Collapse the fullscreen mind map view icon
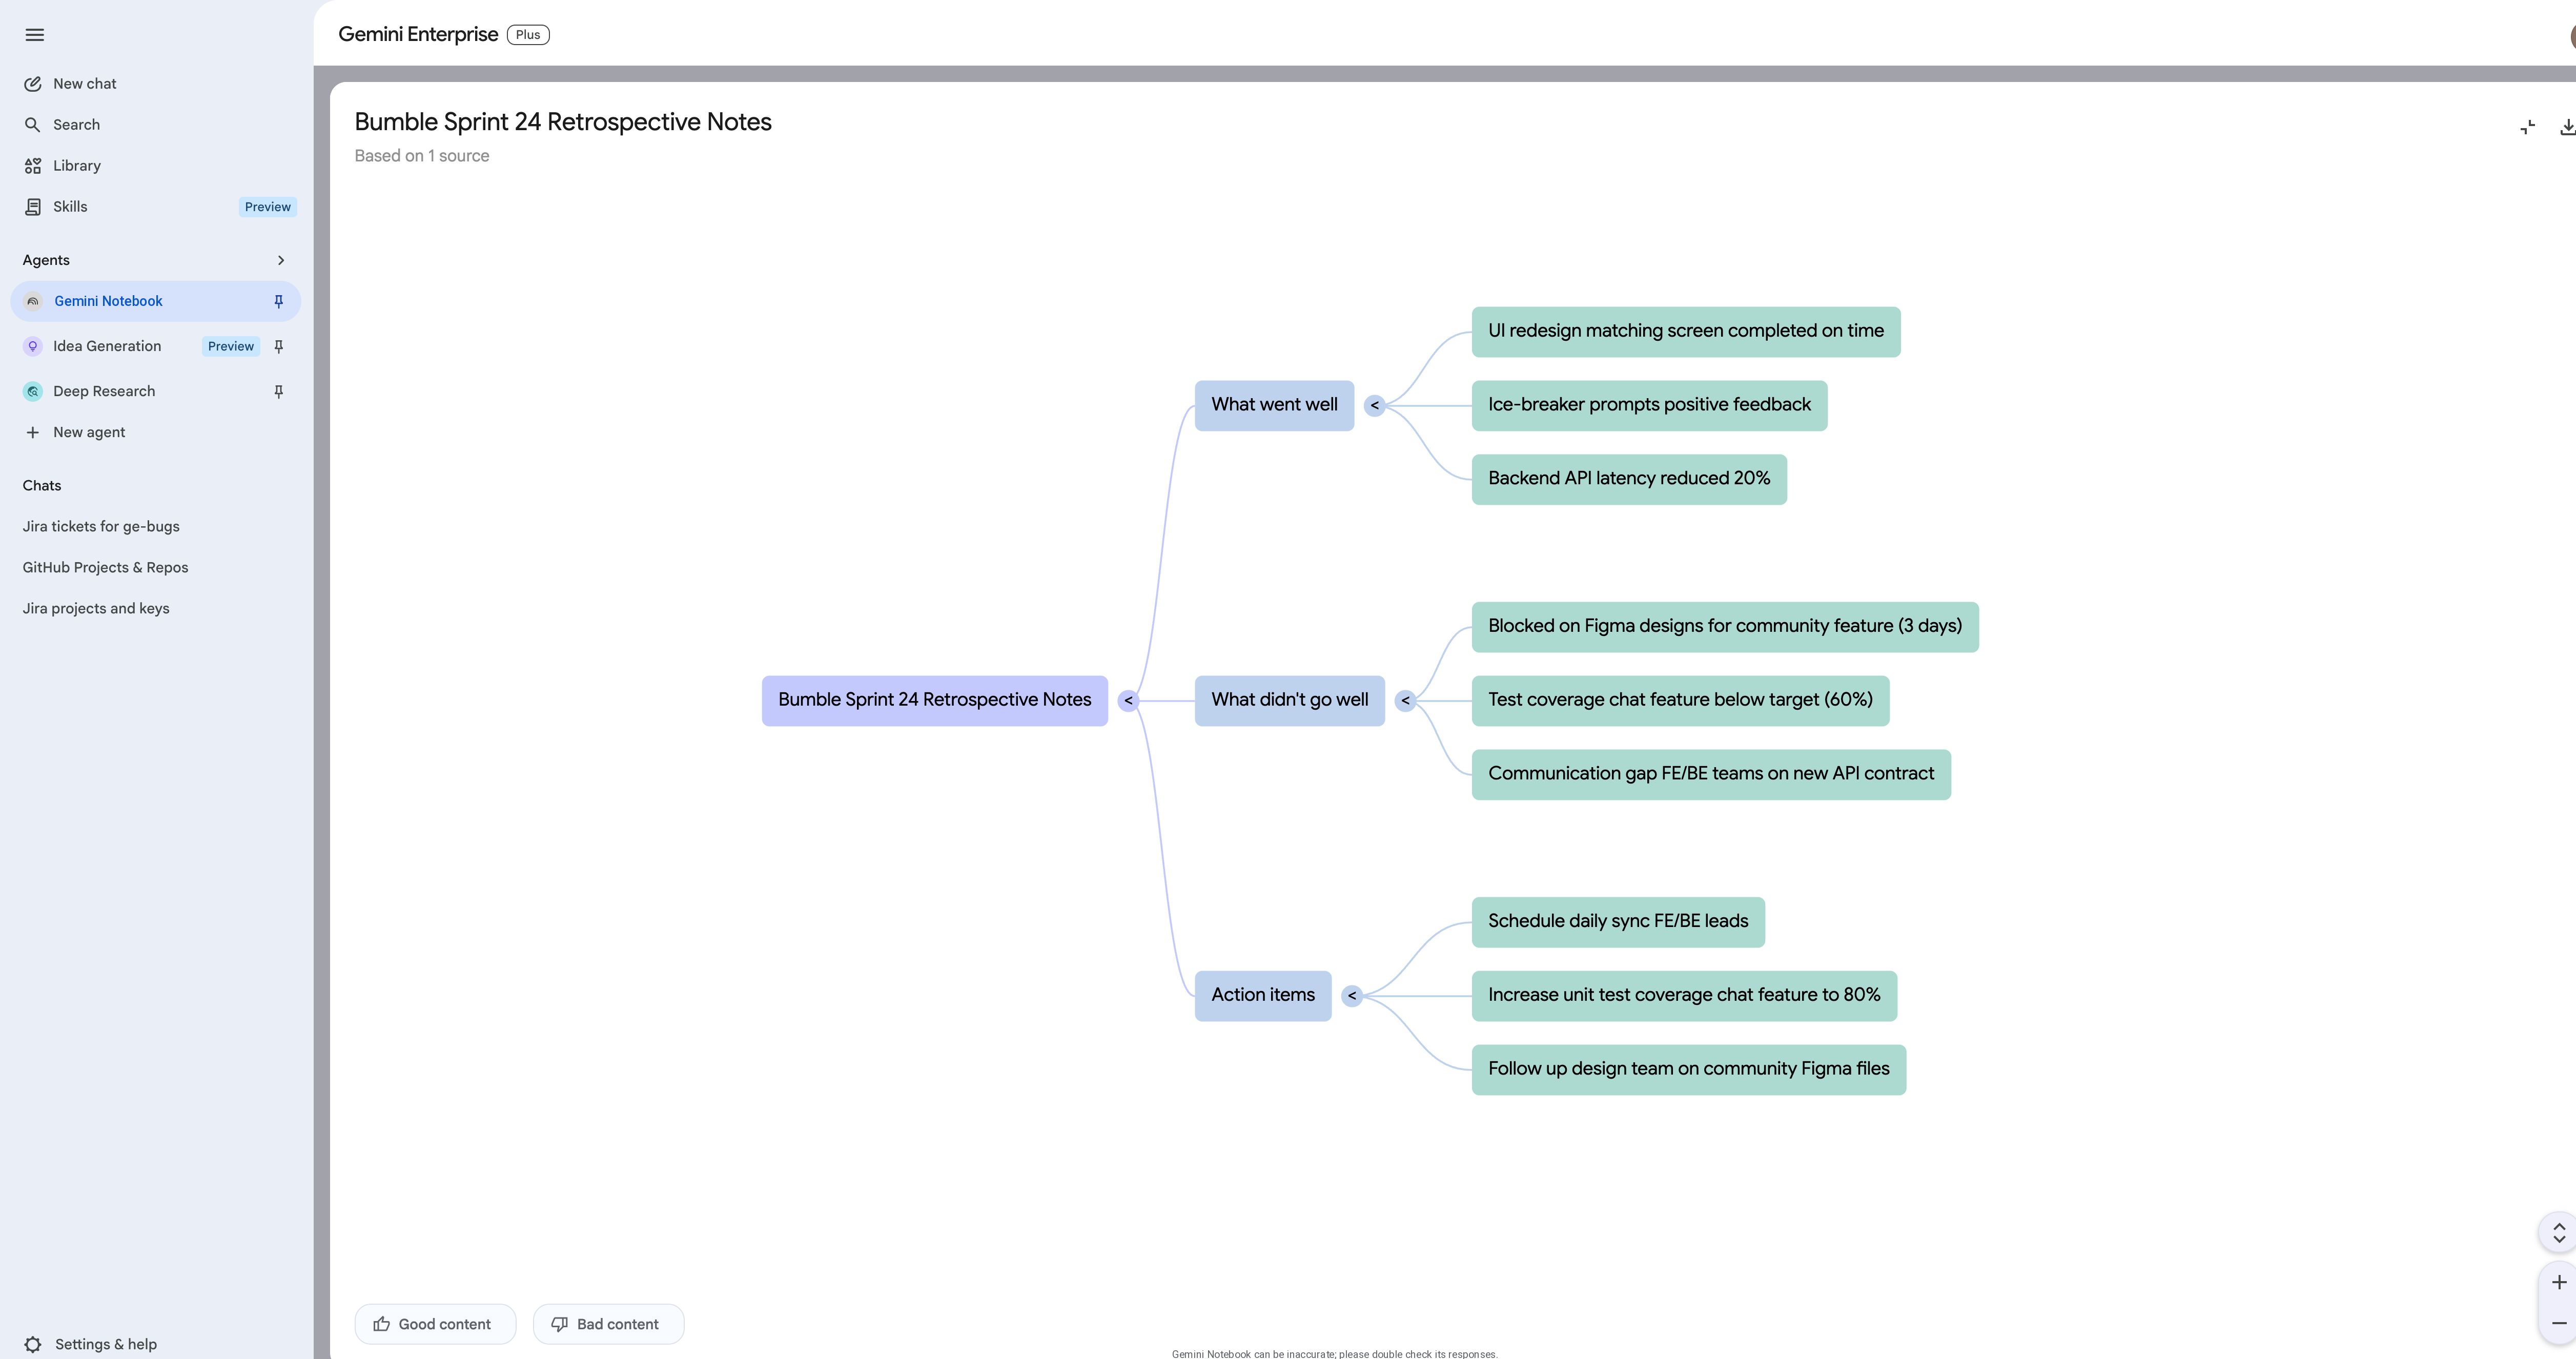2576x1359 pixels. (x=2528, y=127)
